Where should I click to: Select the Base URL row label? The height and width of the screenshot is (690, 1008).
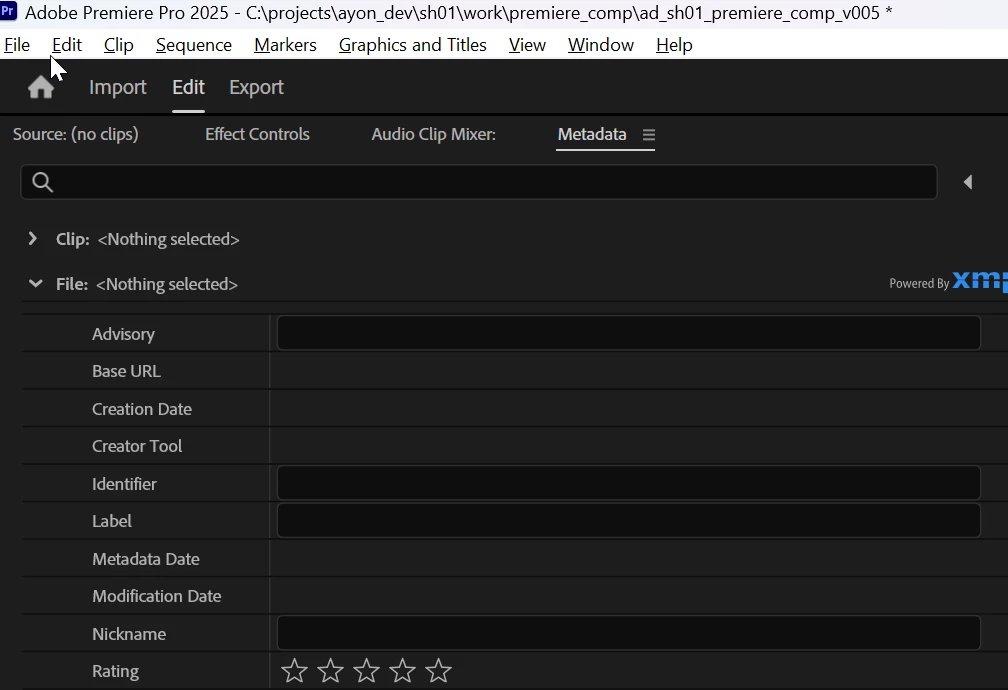coord(127,372)
